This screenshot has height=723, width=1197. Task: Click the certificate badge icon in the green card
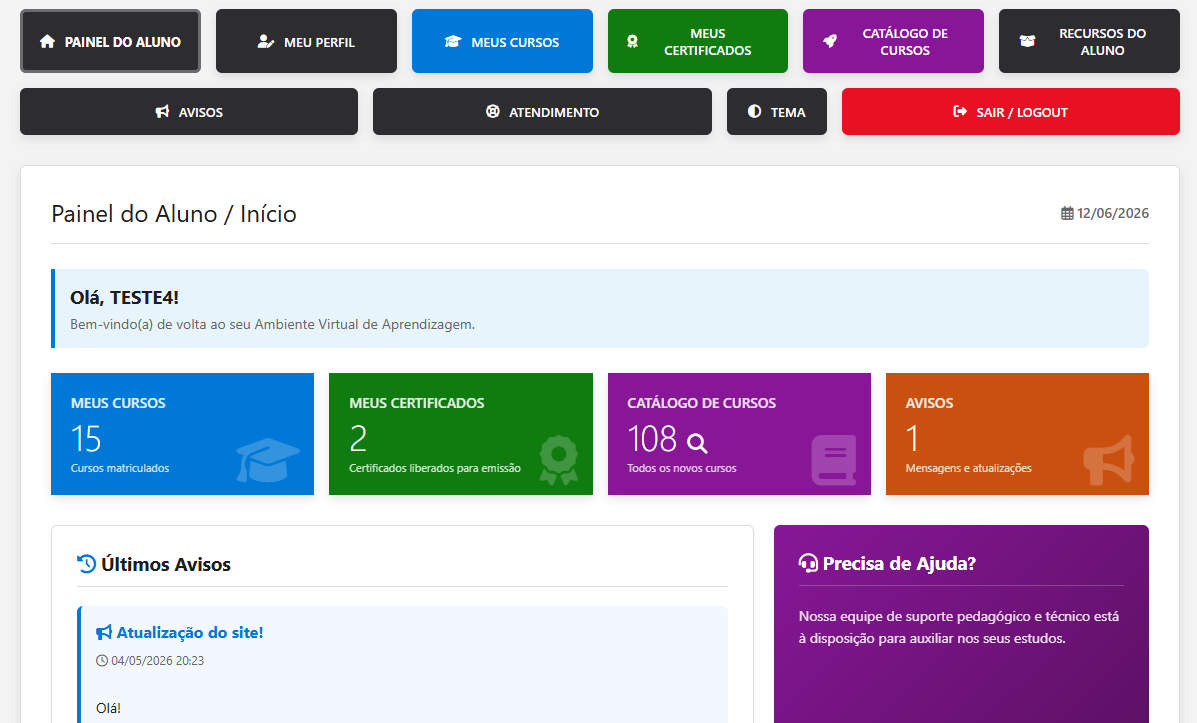559,460
